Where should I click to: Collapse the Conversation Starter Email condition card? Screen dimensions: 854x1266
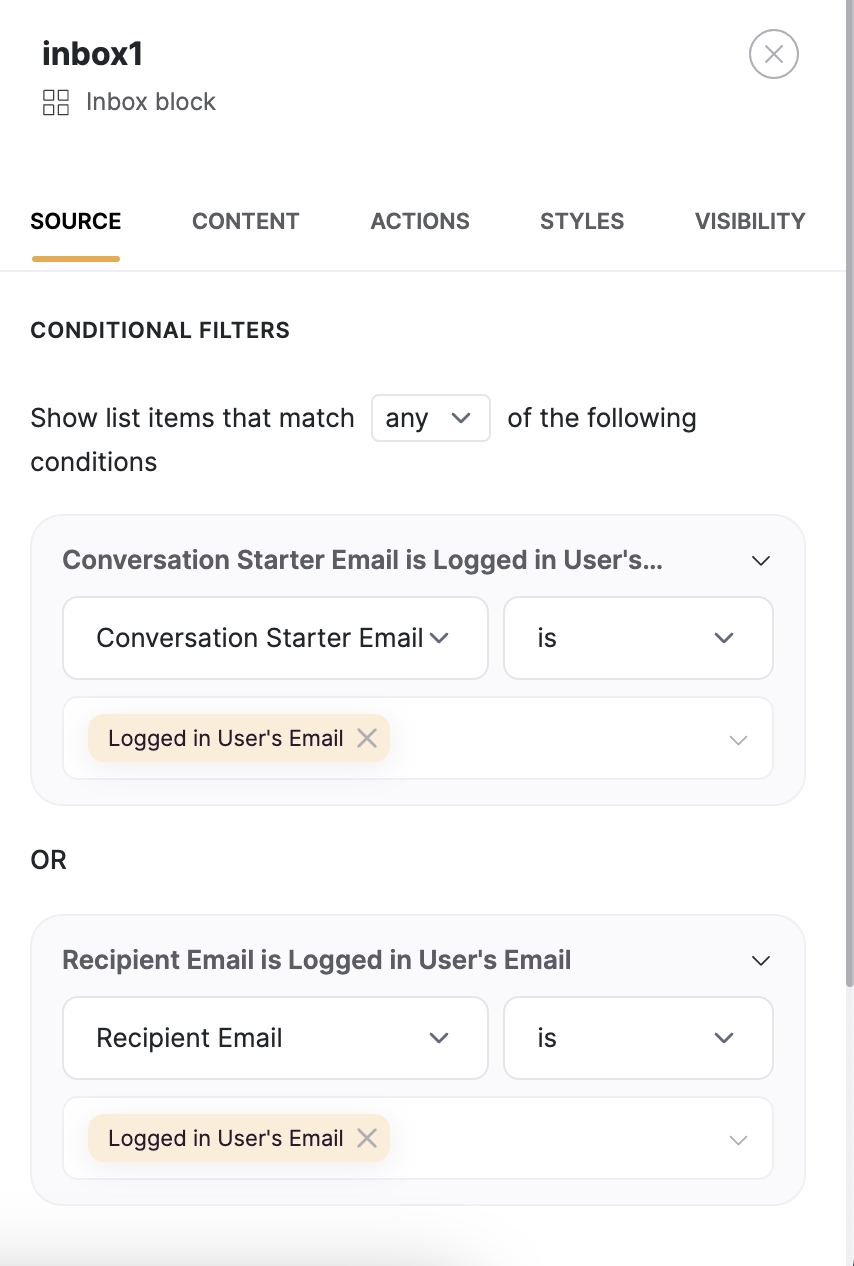pos(760,560)
